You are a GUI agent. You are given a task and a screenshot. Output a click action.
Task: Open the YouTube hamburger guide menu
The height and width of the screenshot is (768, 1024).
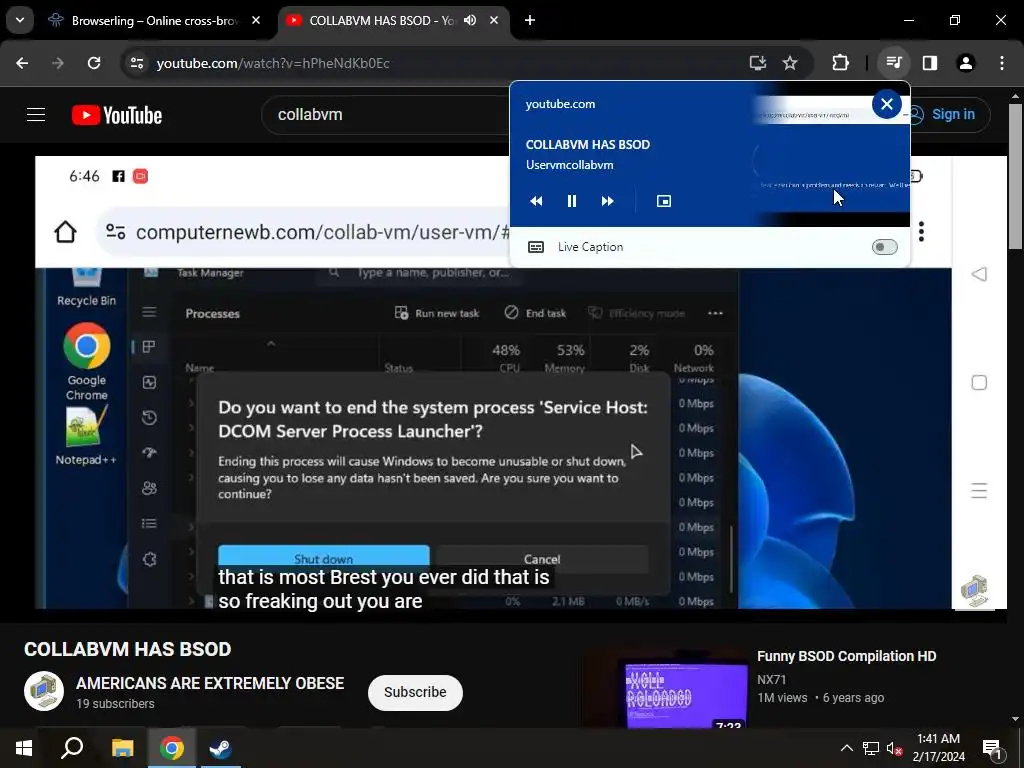[x=36, y=115]
